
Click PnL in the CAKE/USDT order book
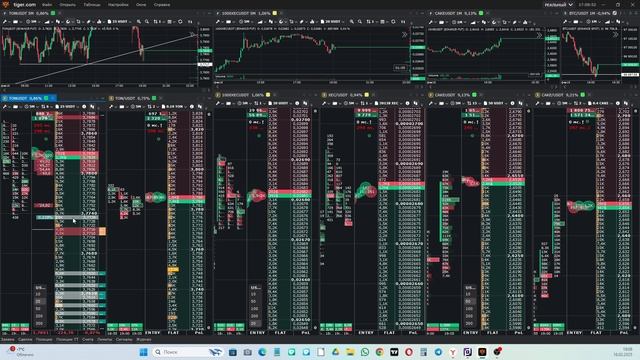coord(623,333)
